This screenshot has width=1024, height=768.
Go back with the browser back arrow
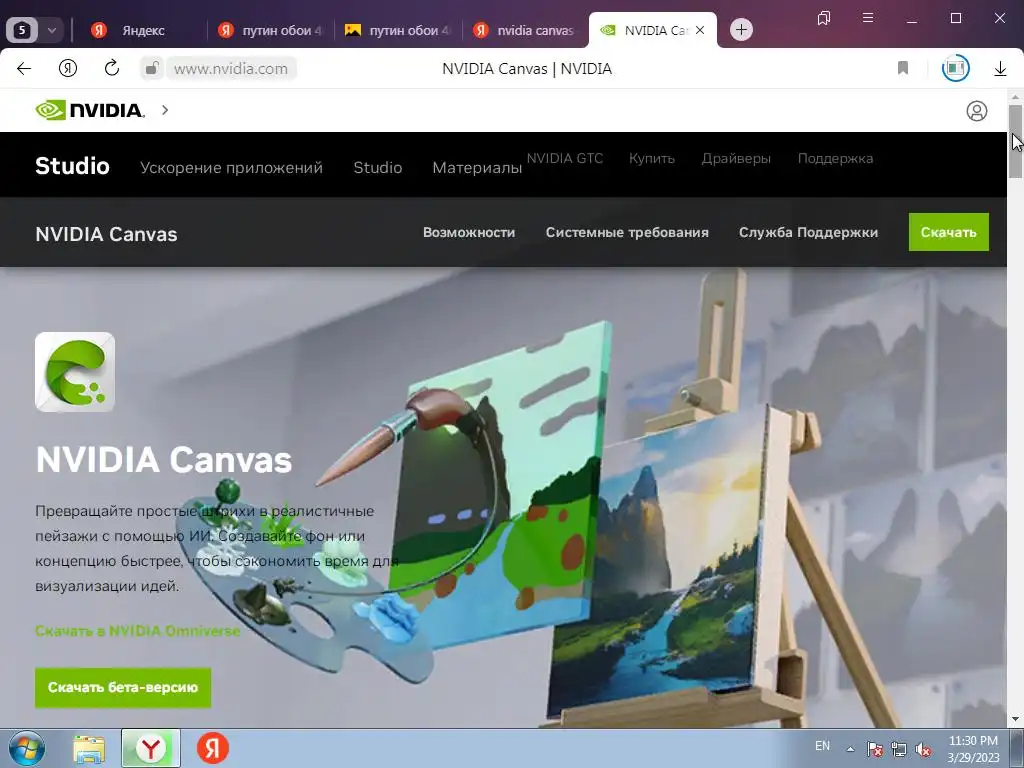[24, 69]
